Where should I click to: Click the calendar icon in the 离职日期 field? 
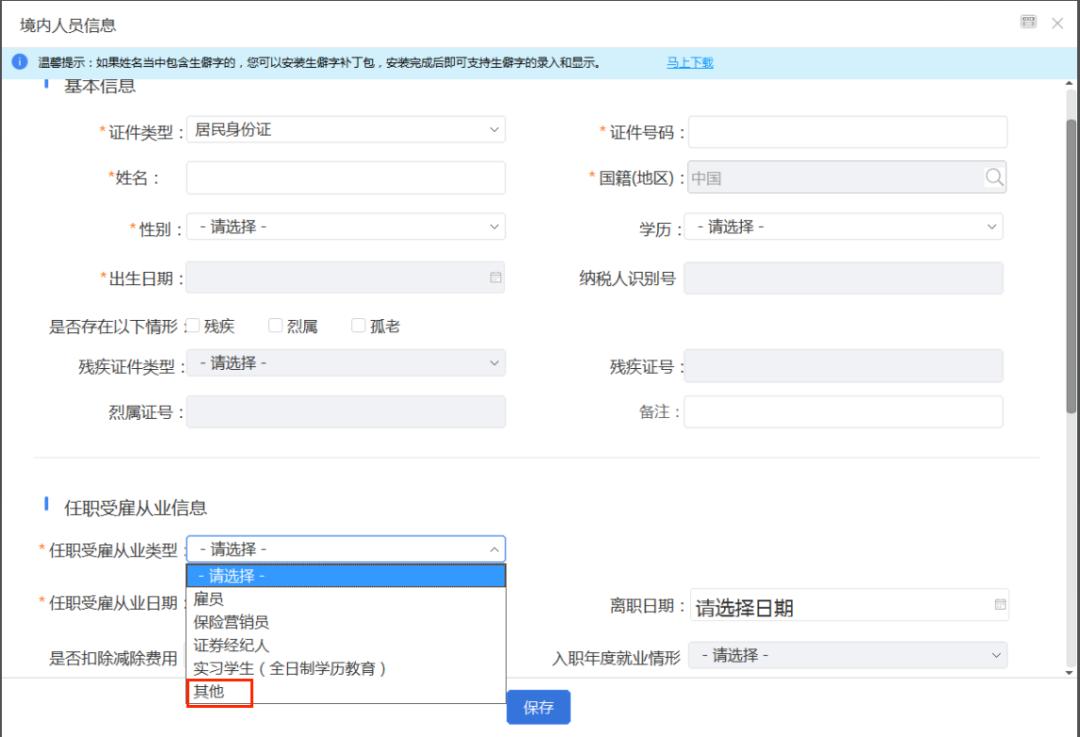999,605
